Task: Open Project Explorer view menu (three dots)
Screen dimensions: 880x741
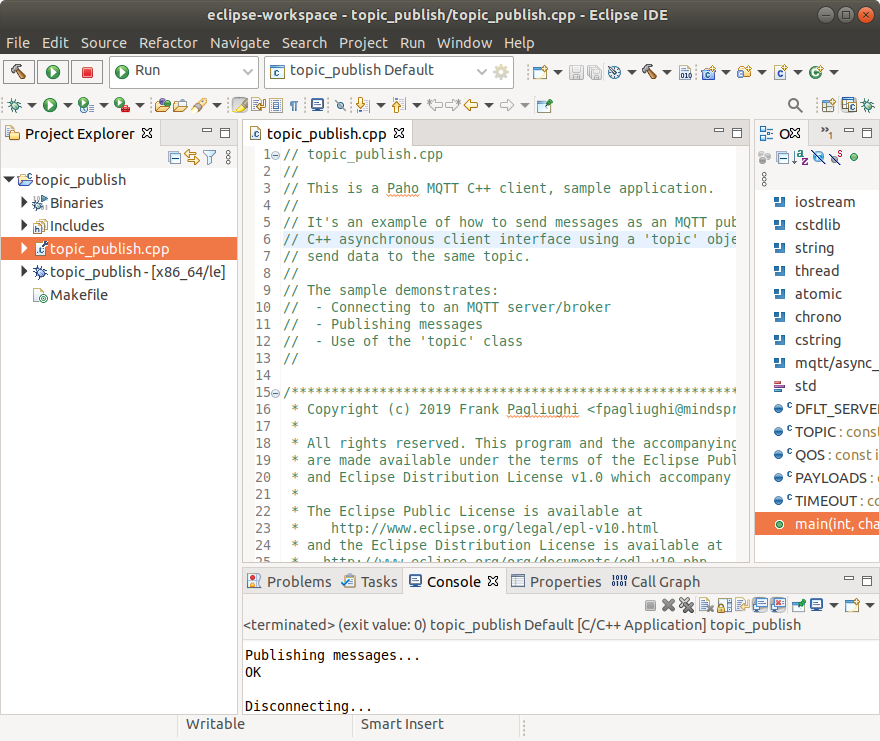Action: [228, 158]
